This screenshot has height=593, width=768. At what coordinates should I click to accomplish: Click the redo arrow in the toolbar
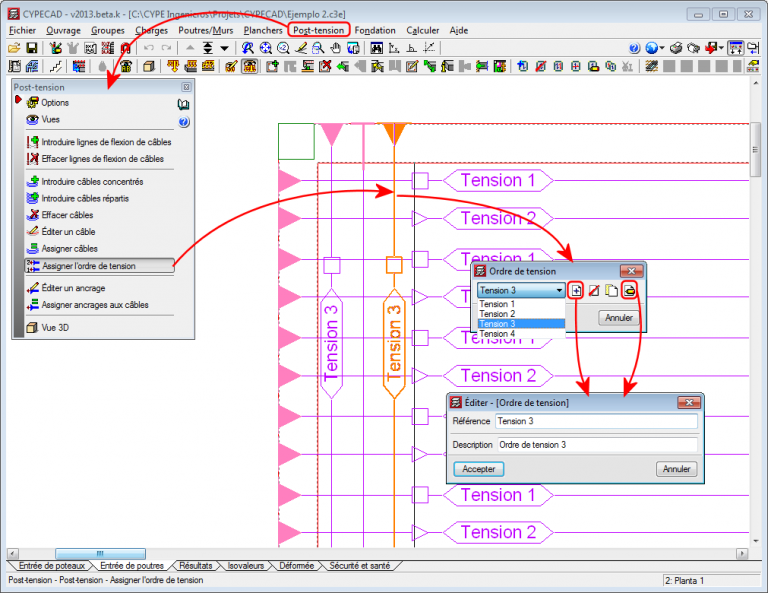167,48
